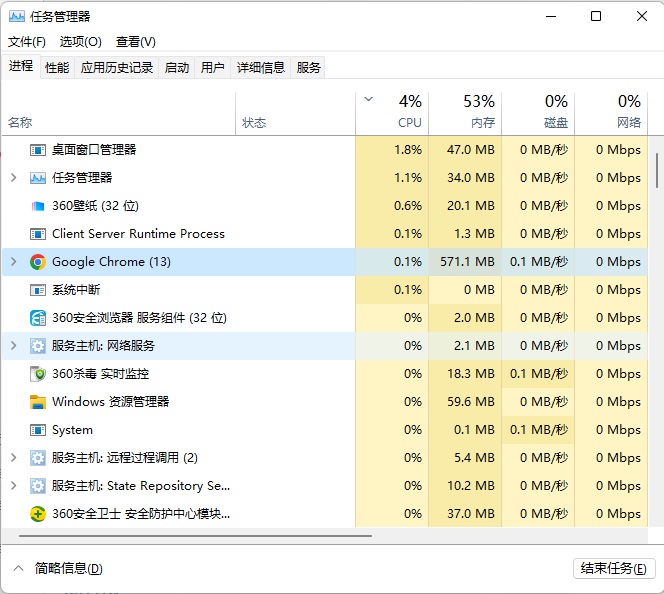664x594 pixels.
Task: Click the Windows 资源管理器 folder icon
Action: click(x=38, y=402)
